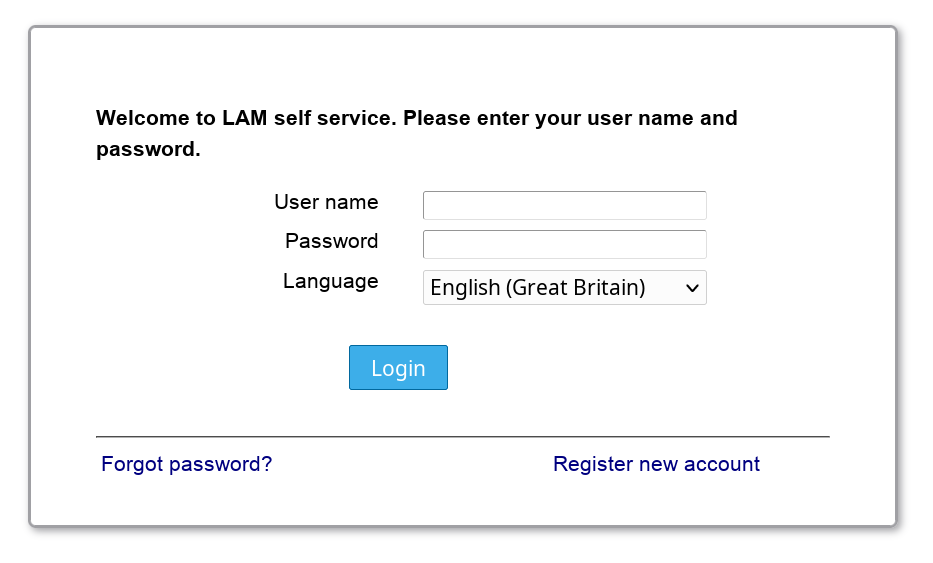
Task: Open the Language dropdown
Action: [x=564, y=288]
